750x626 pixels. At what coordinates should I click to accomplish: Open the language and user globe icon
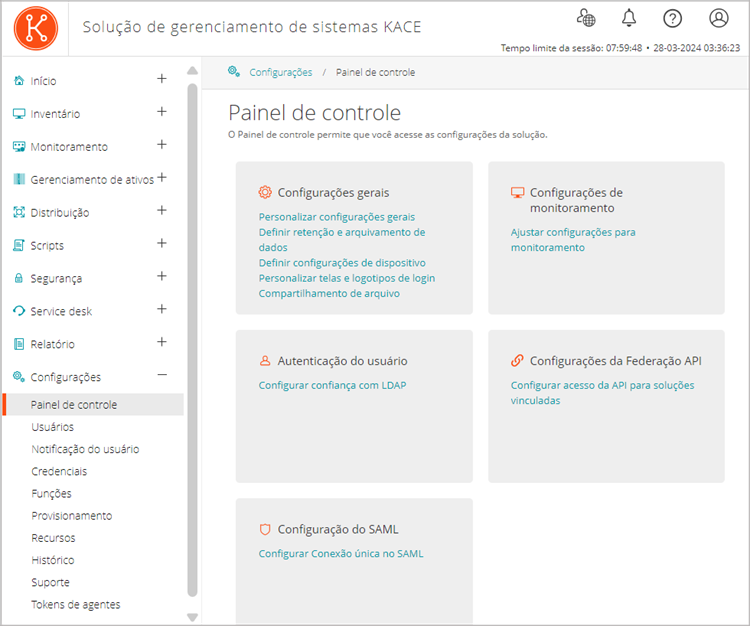point(586,18)
